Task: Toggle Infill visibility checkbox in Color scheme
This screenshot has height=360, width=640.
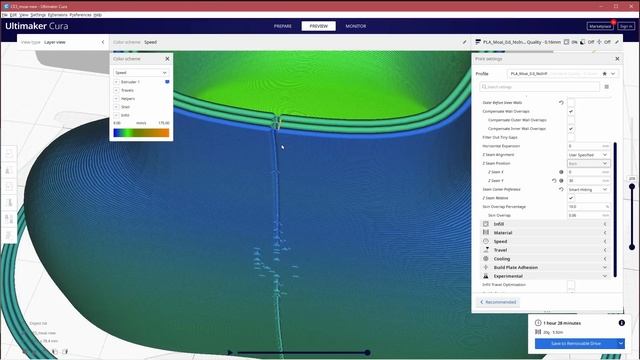Action: [116, 115]
